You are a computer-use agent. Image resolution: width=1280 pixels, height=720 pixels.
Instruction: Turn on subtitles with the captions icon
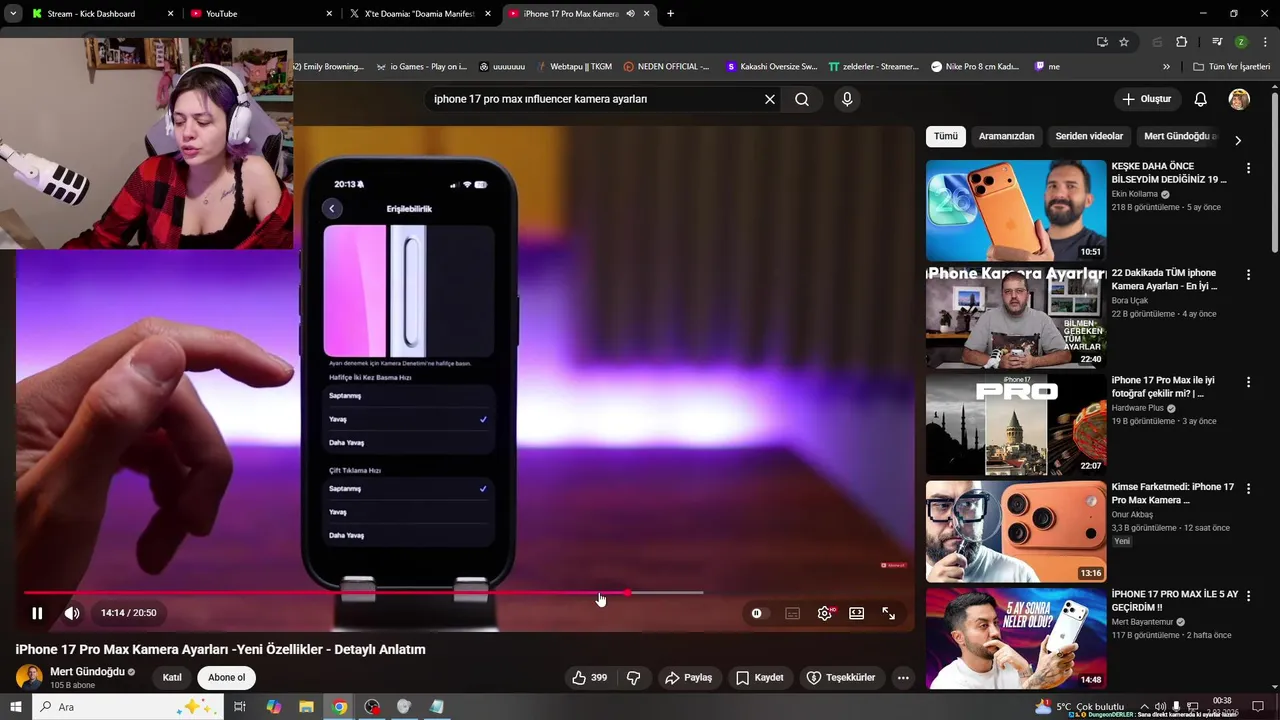[x=793, y=613]
